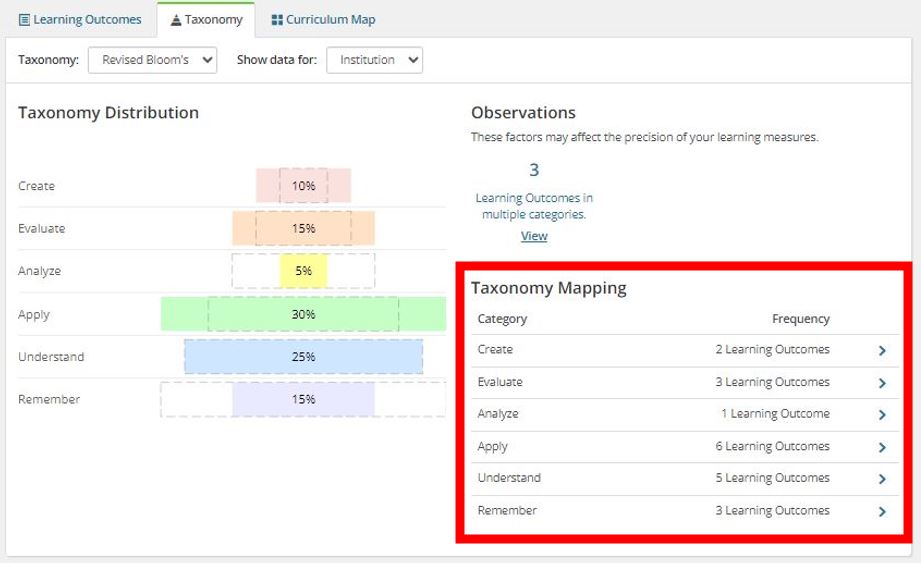Click the Remember row chevron arrow
921x563 pixels.
[882, 511]
